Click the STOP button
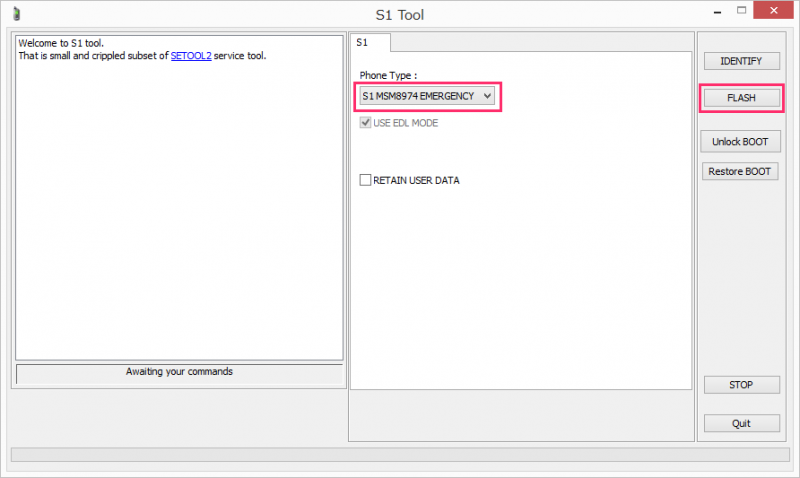The image size is (800, 478). coord(741,385)
